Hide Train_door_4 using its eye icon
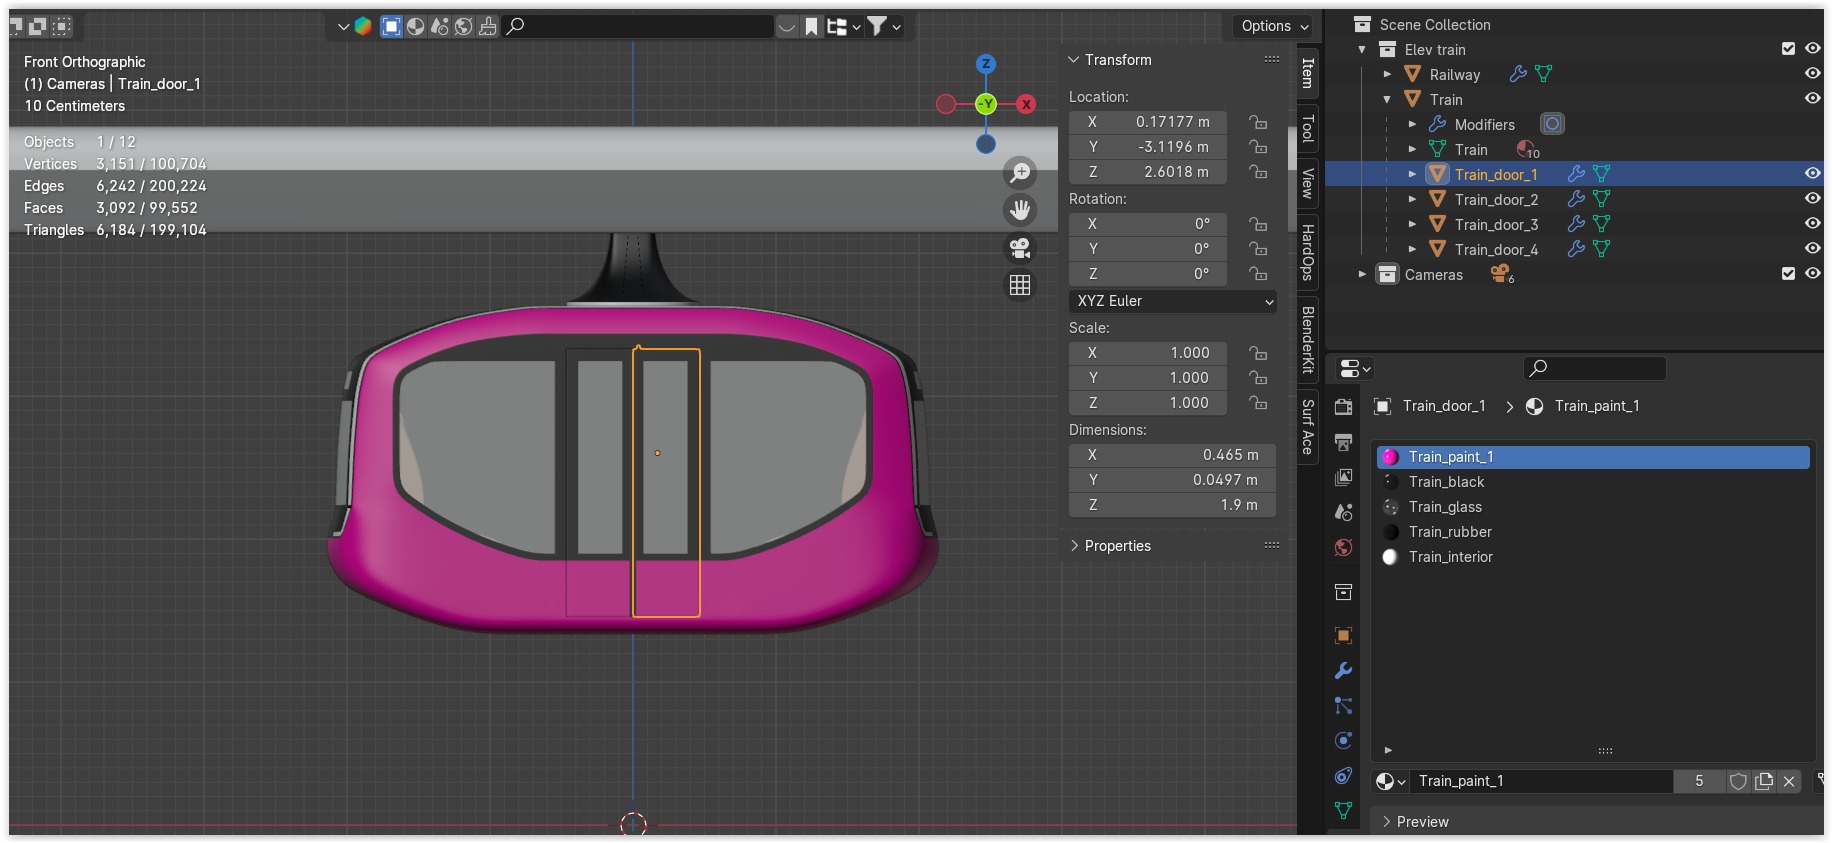Viewport: 1832px width, 843px height. click(1812, 249)
